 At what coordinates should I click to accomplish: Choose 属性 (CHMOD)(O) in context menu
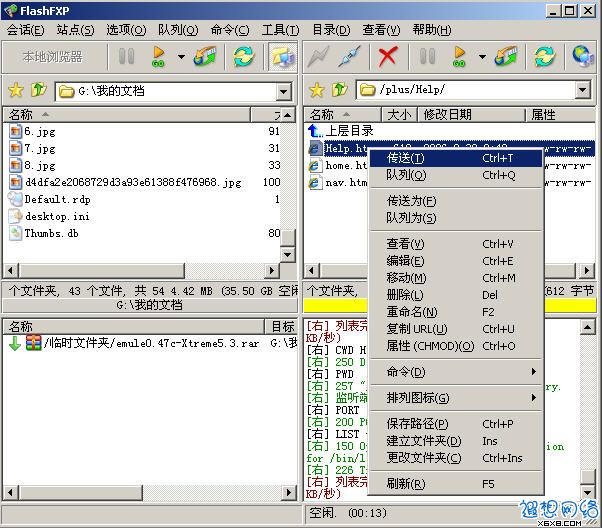tap(456, 346)
